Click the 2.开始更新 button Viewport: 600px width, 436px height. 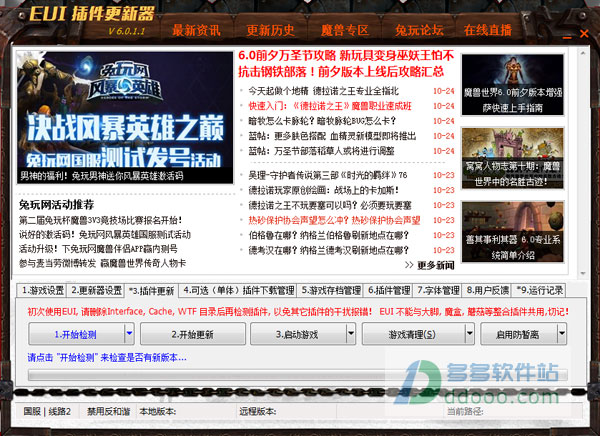[192, 334]
